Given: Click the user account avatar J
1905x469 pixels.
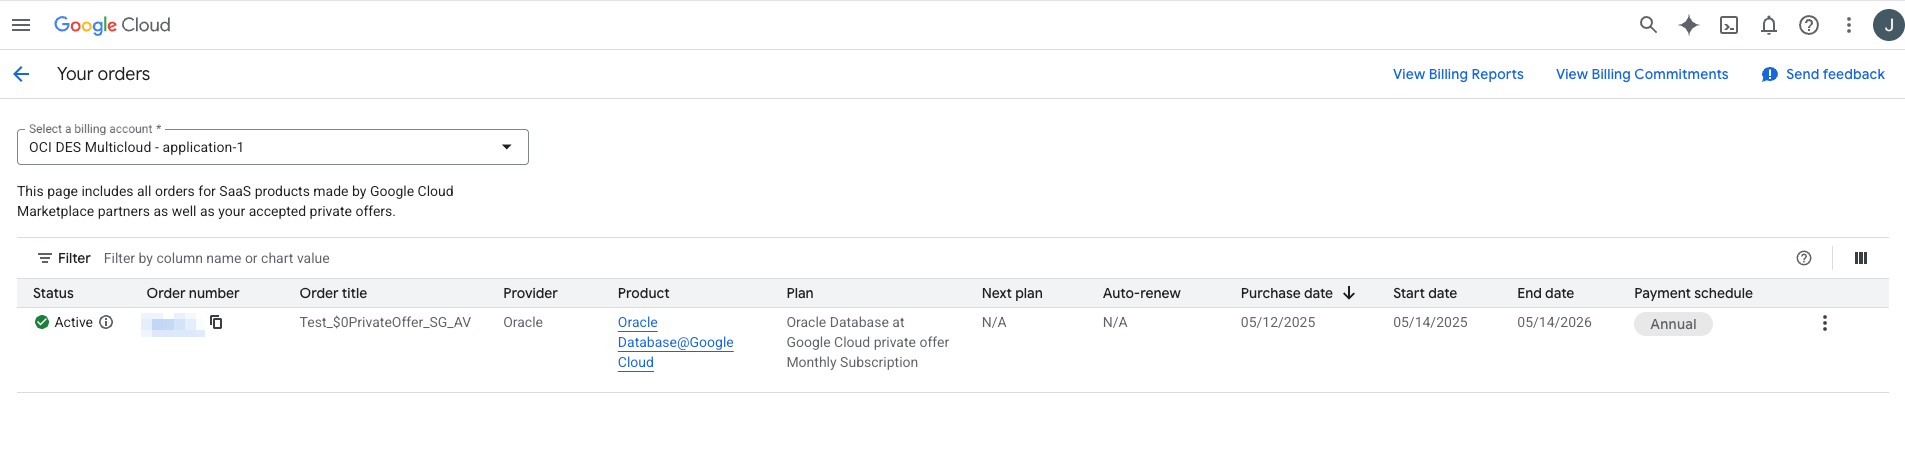Looking at the screenshot, I should pyautogui.click(x=1887, y=25).
